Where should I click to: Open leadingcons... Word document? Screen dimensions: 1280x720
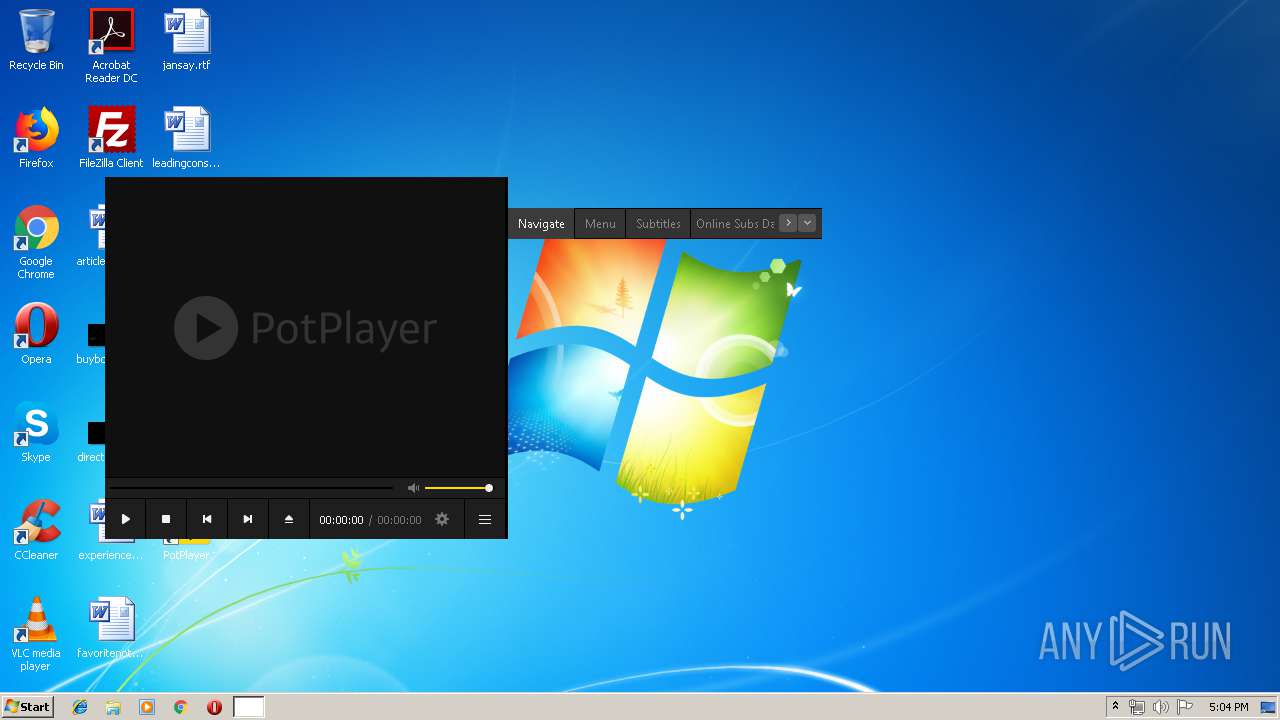(186, 138)
